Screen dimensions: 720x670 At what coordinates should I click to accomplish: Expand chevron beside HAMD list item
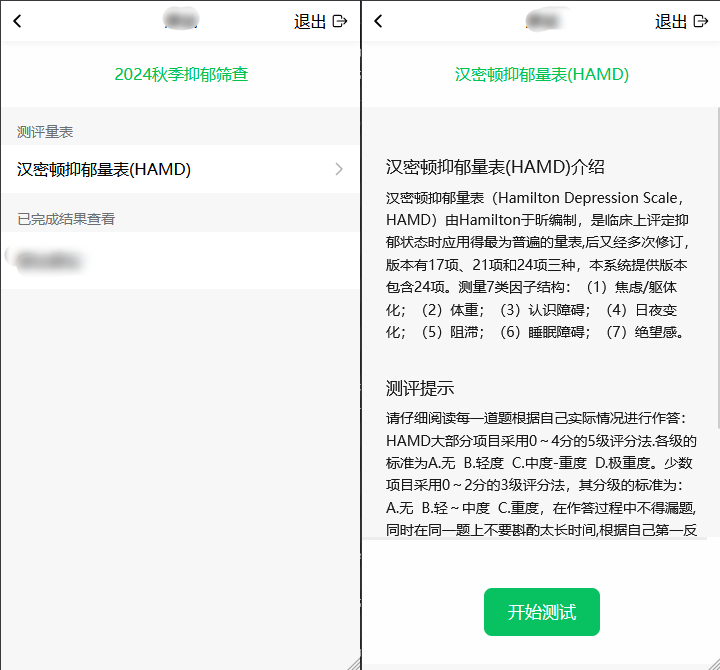coord(339,169)
